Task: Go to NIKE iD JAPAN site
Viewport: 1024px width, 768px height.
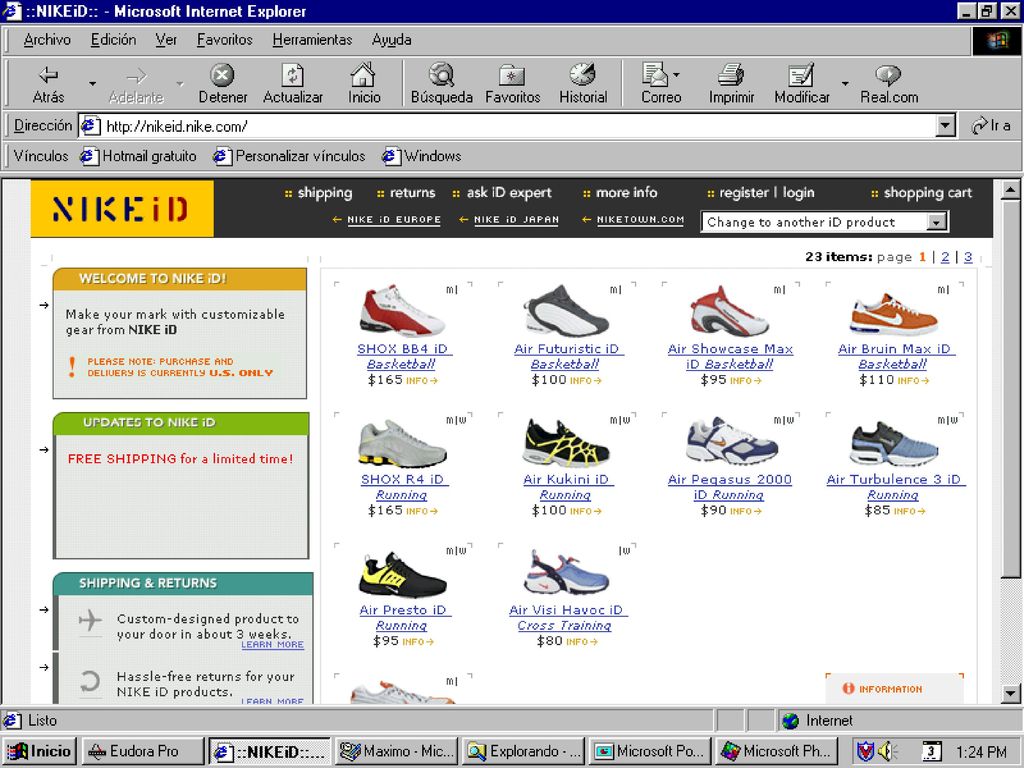Action: (516, 220)
